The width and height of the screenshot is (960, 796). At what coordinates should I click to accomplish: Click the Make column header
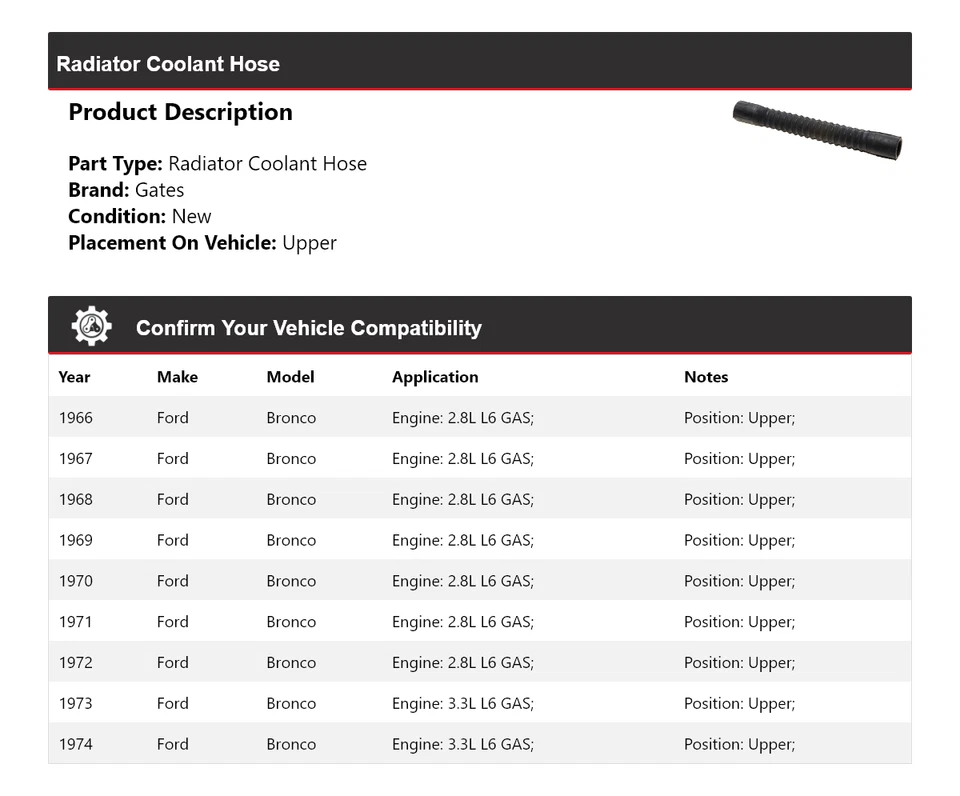click(177, 377)
